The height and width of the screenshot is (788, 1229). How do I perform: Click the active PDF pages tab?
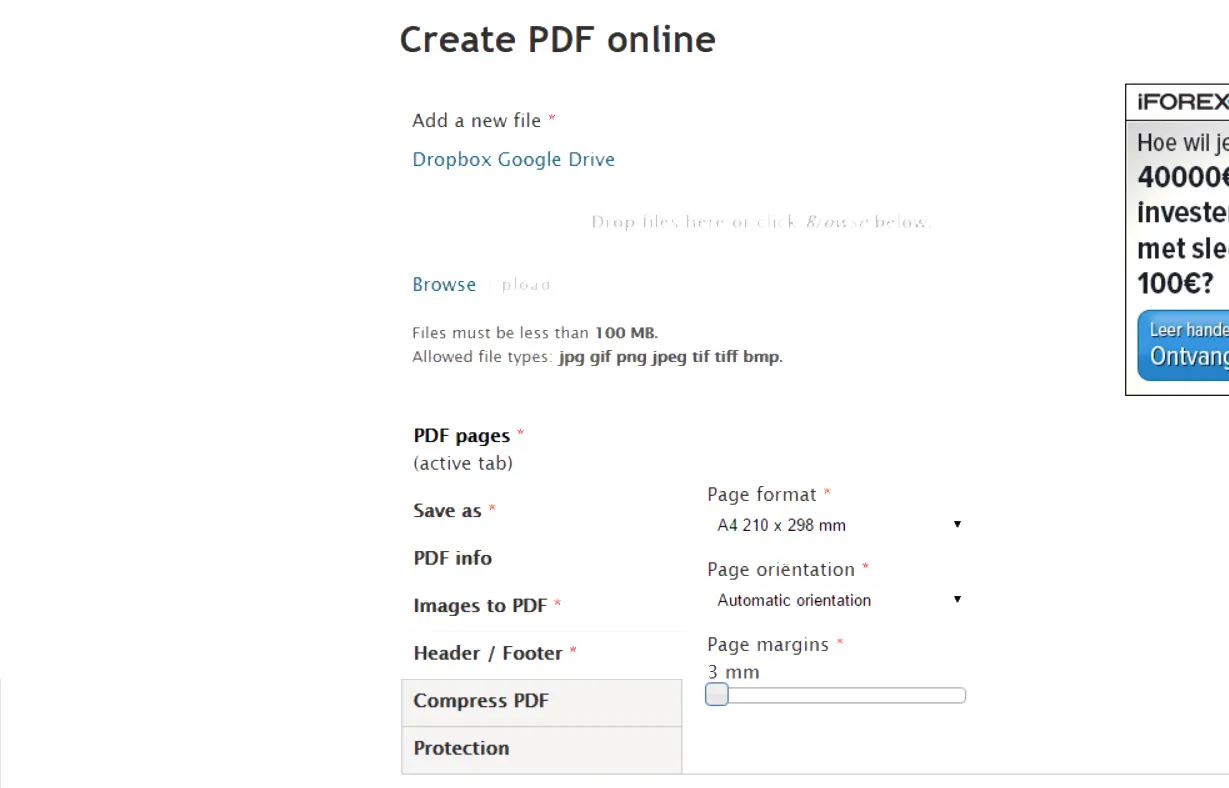point(462,435)
